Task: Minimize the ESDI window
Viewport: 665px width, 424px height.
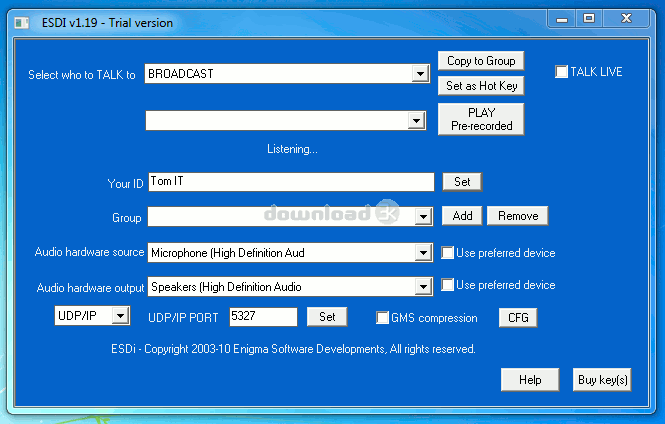Action: (x=562, y=19)
